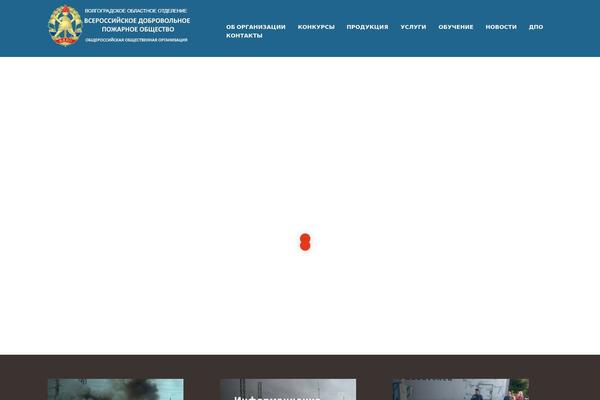Open the ДПО menu item
This screenshot has width=600, height=400.
pos(536,27)
